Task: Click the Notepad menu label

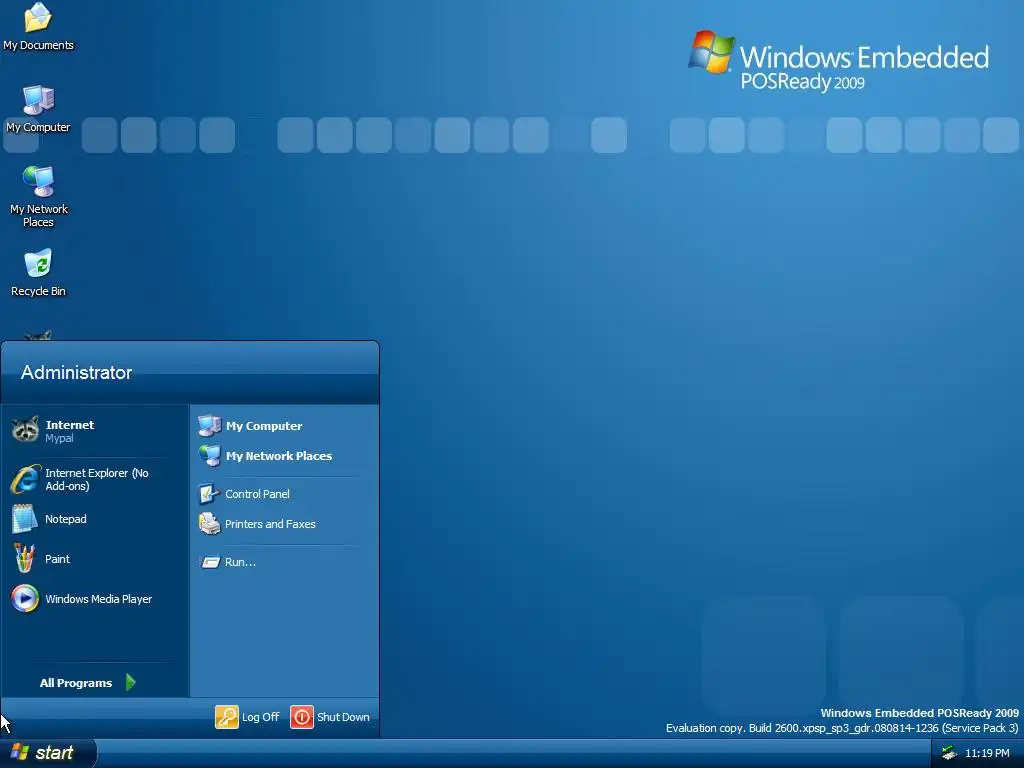Action: tap(66, 519)
